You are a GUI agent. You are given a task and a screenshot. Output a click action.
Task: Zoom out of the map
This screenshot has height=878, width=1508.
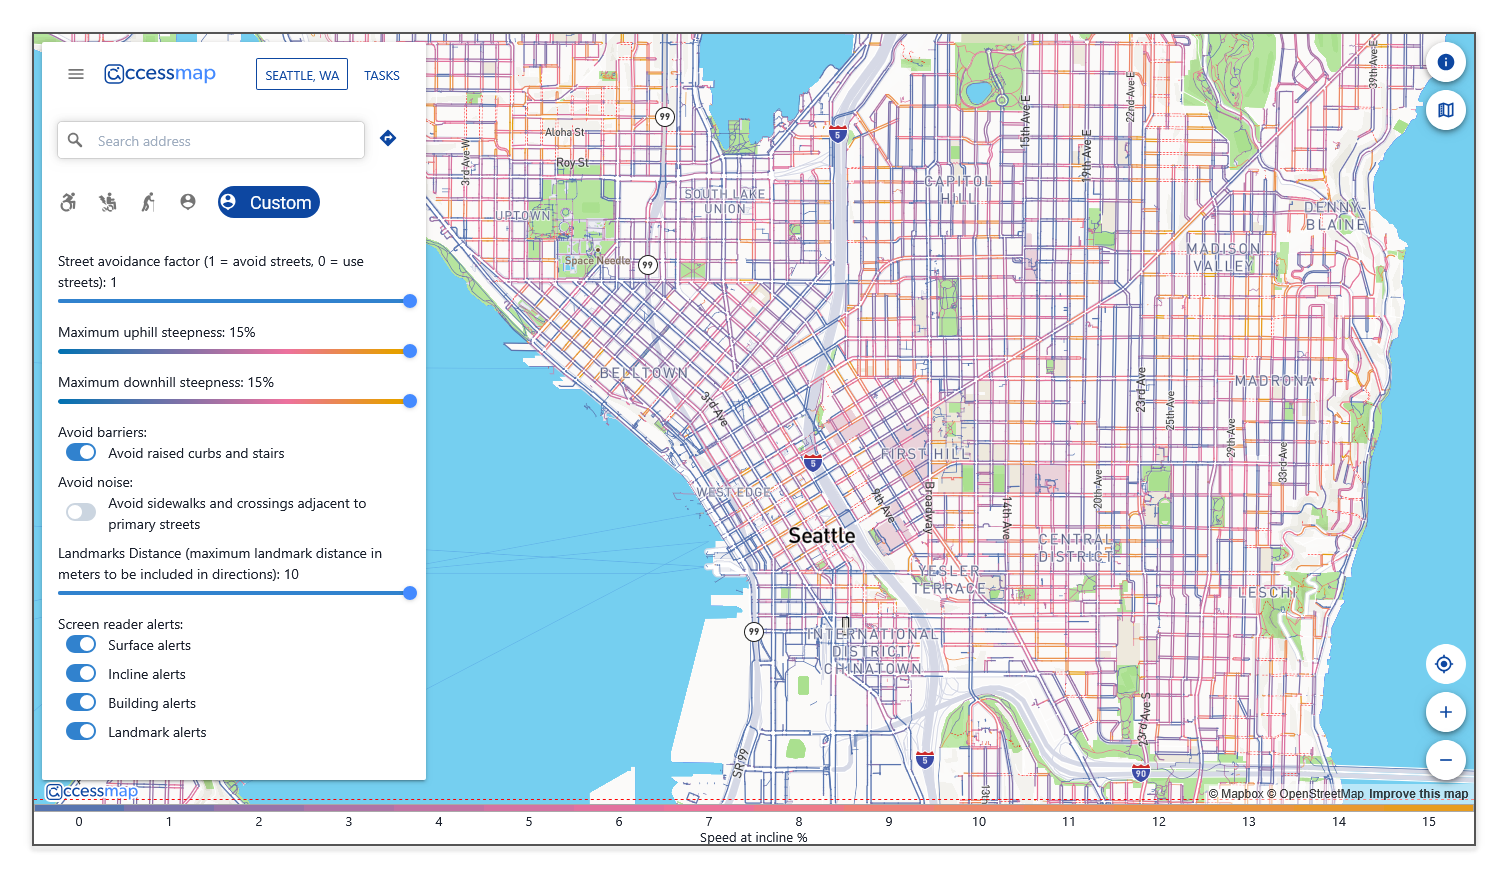pyautogui.click(x=1445, y=760)
